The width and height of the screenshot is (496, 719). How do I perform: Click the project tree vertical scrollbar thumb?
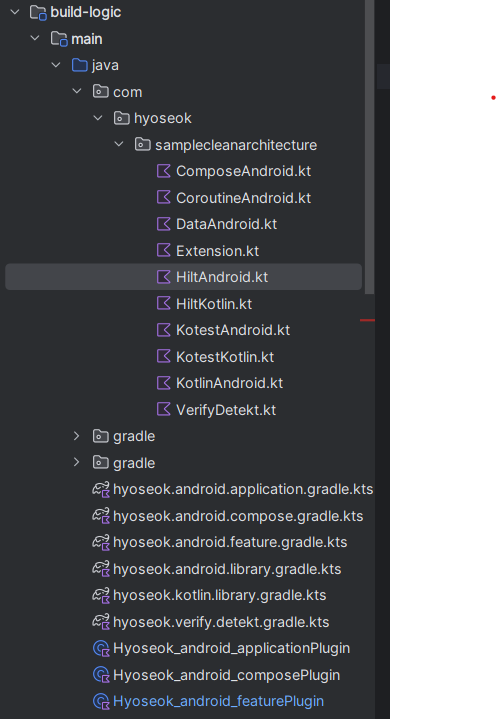(x=369, y=147)
